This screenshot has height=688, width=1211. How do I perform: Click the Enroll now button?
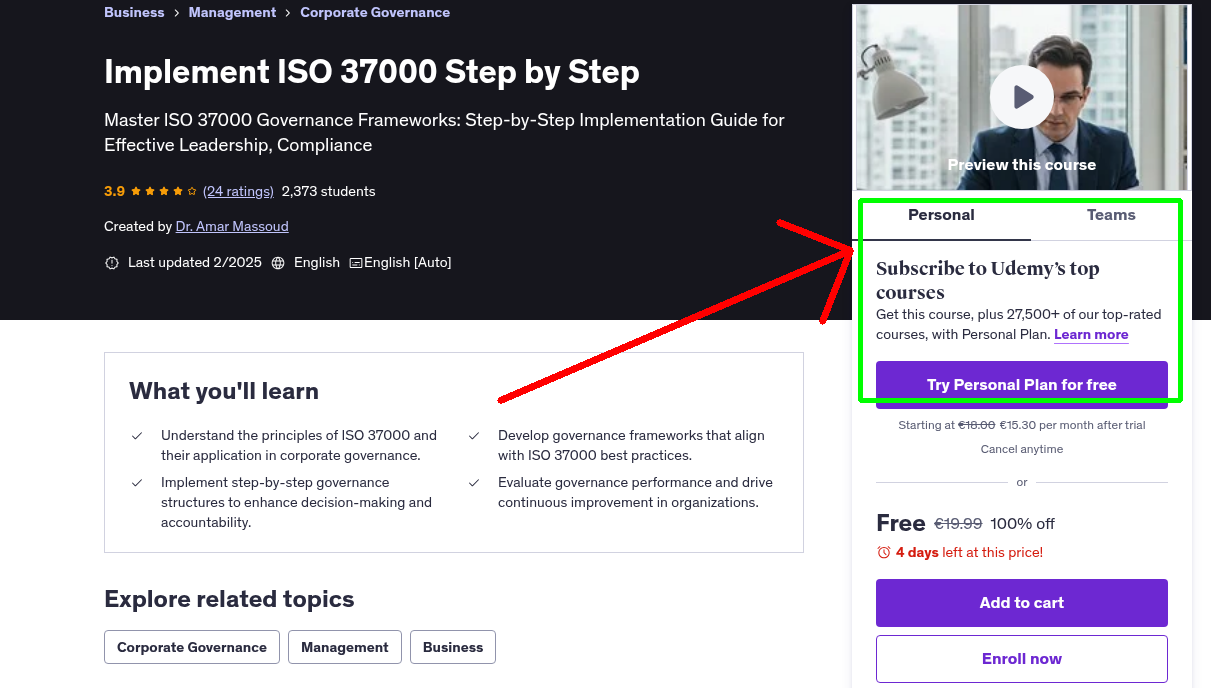click(x=1022, y=659)
